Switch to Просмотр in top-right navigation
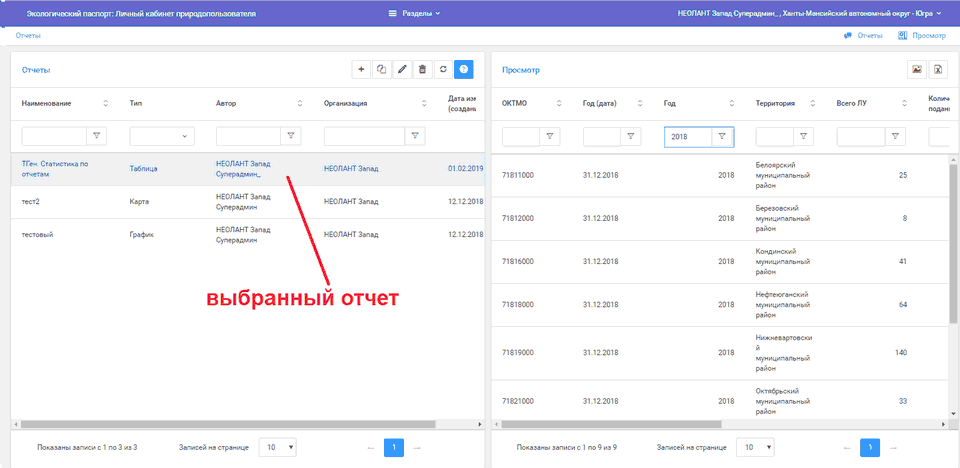 coord(922,36)
